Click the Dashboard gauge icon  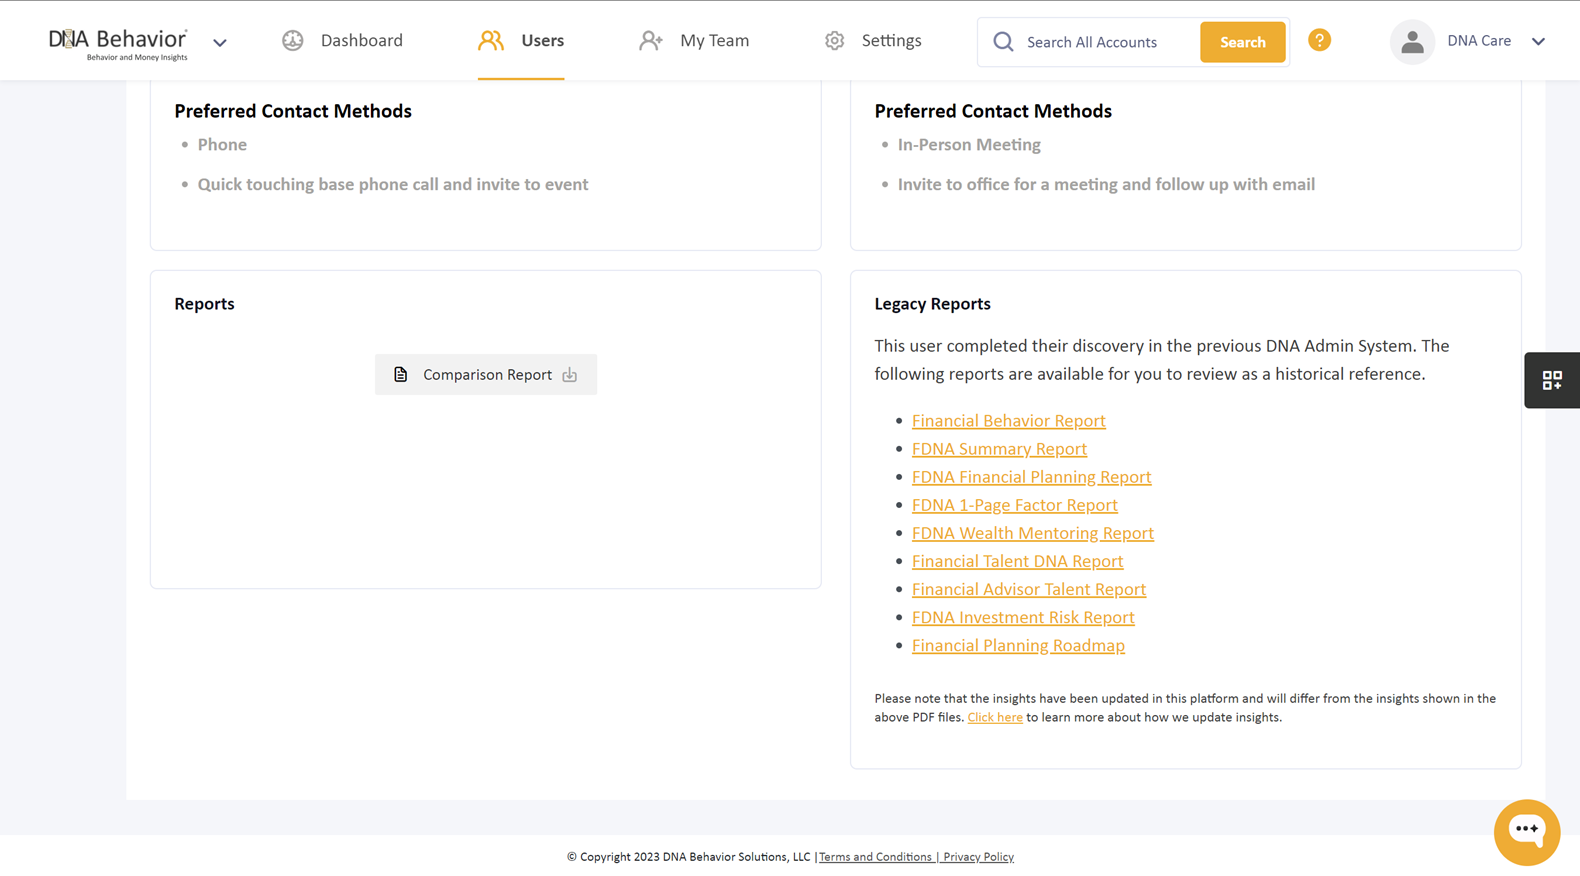(292, 40)
